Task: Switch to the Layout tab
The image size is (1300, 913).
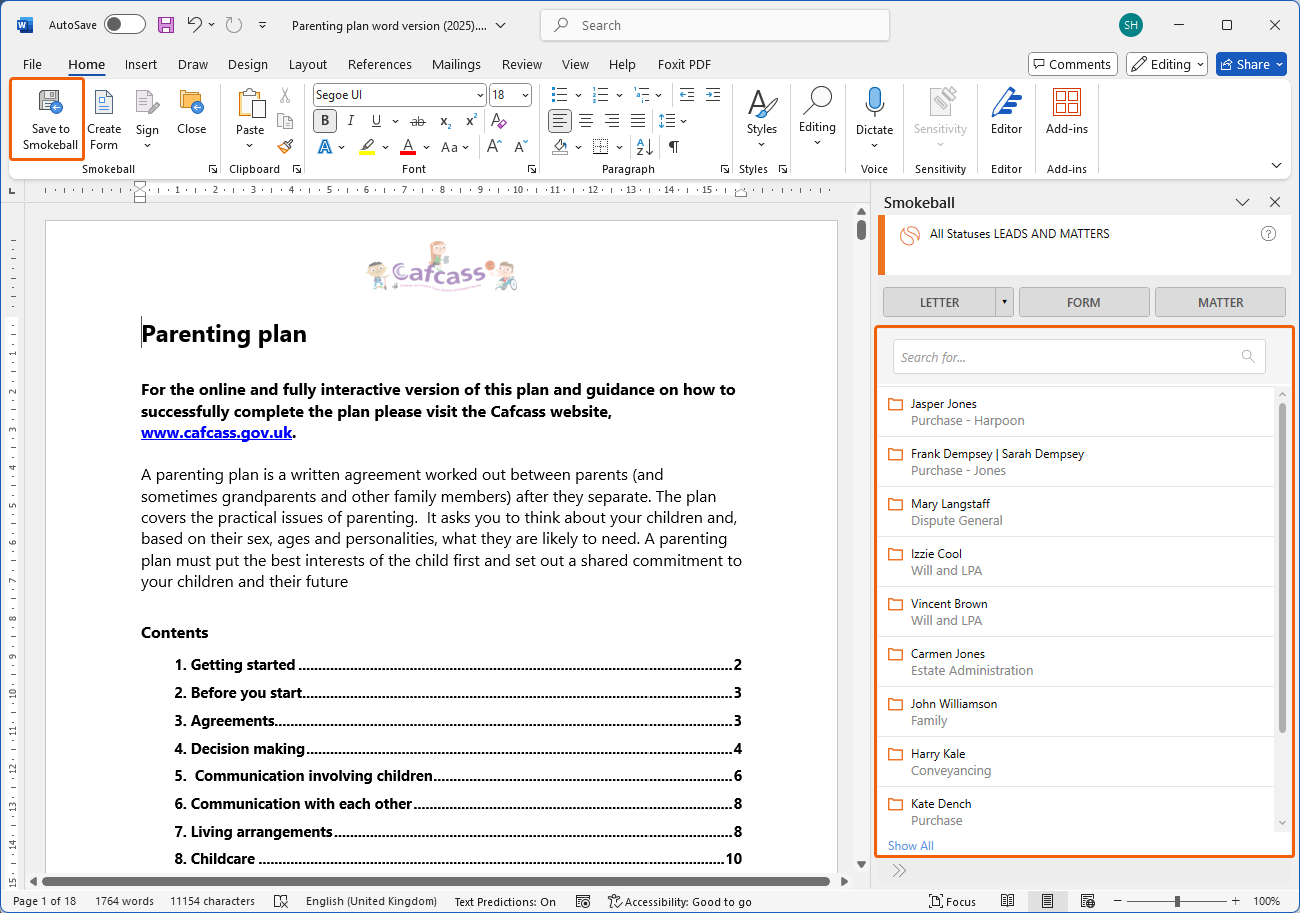Action: 308,64
